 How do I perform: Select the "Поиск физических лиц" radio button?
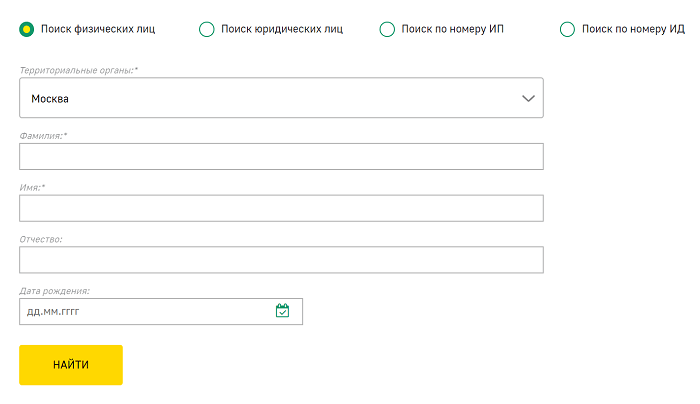(27, 29)
